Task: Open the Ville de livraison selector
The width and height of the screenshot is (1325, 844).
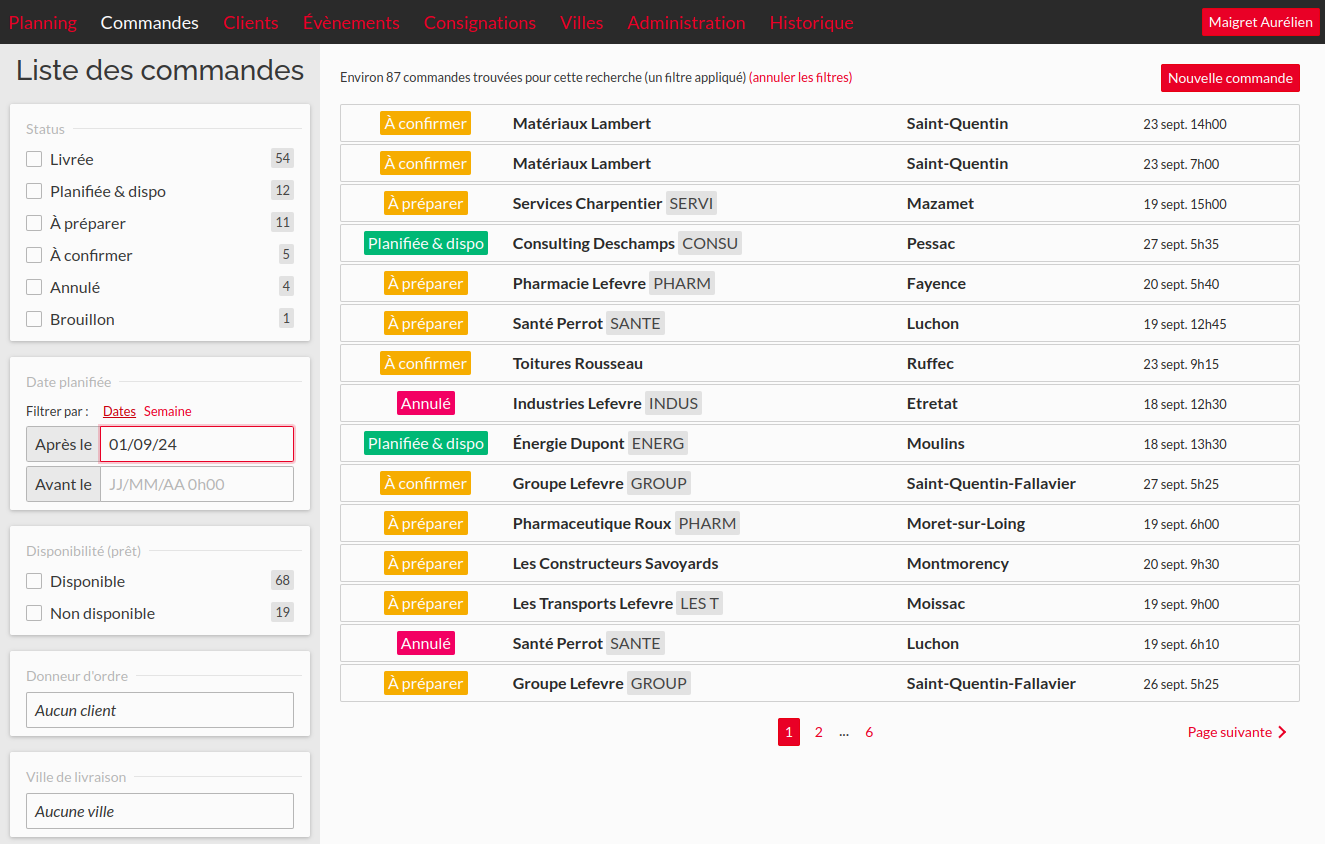Action: [x=160, y=811]
